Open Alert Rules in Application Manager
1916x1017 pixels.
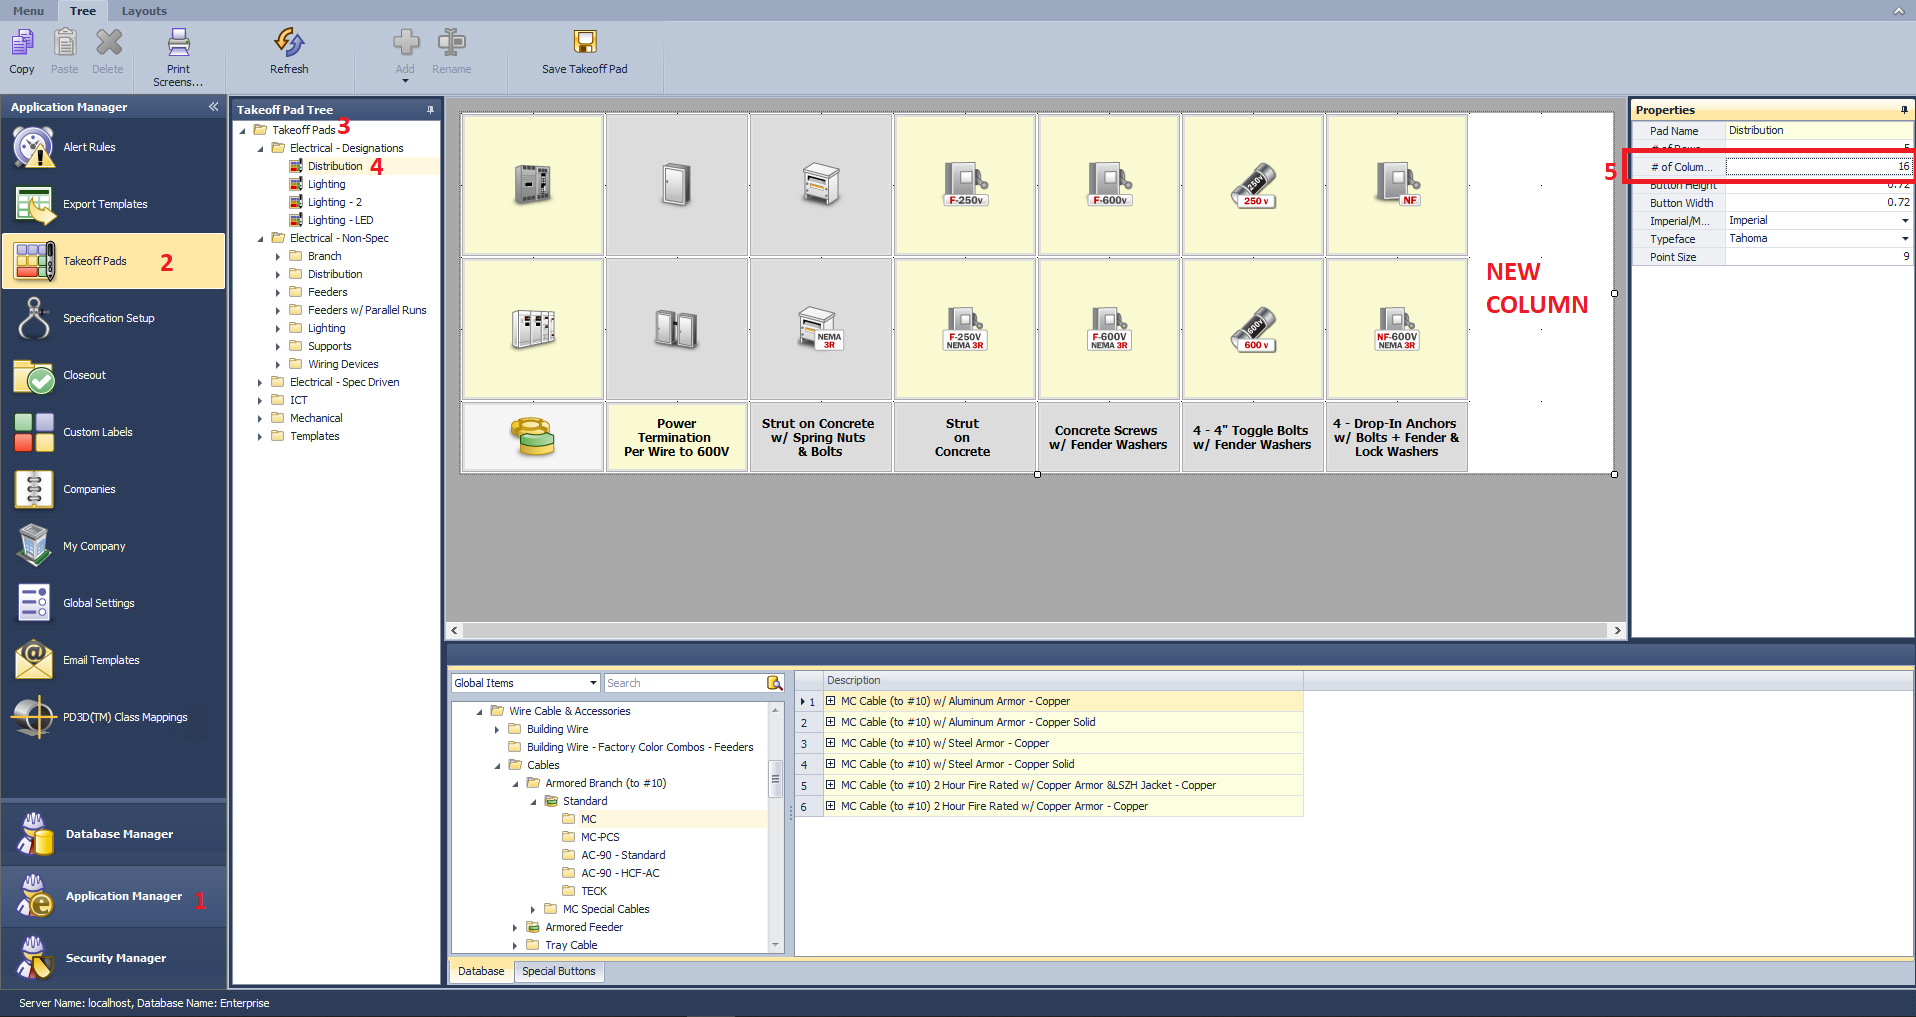pos(89,147)
